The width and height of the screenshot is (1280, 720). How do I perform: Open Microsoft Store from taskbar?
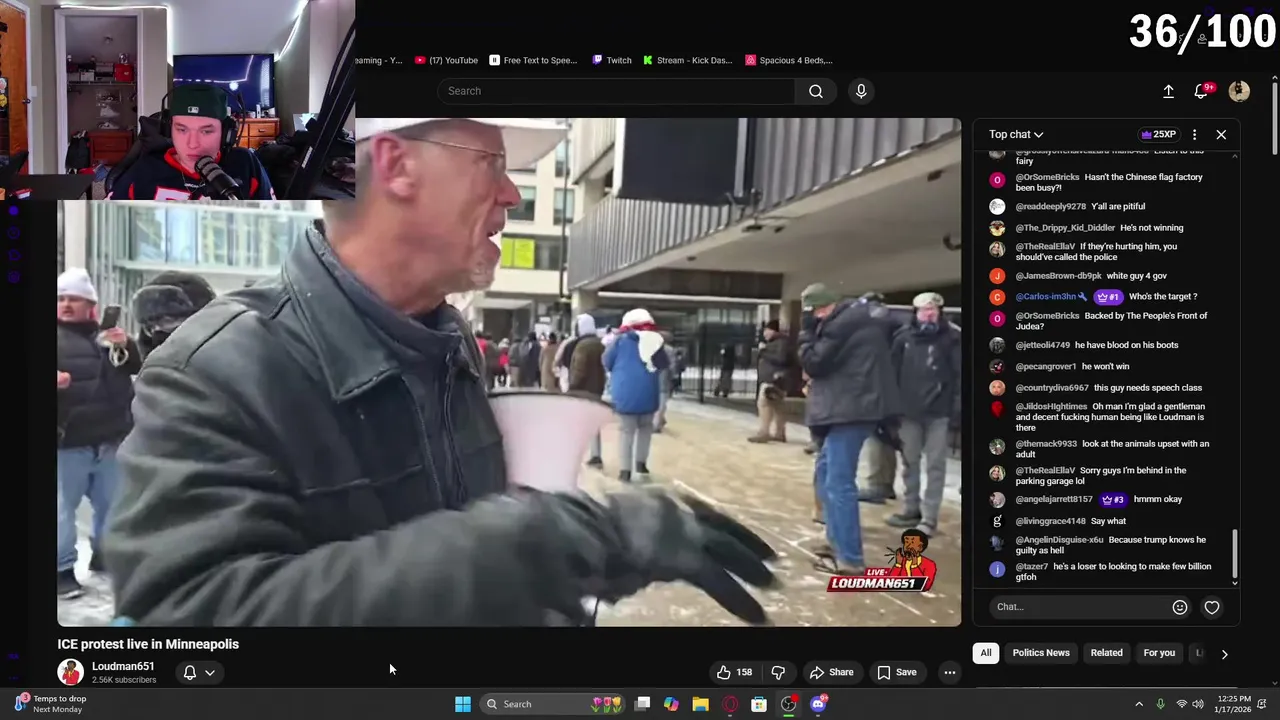tap(759, 704)
